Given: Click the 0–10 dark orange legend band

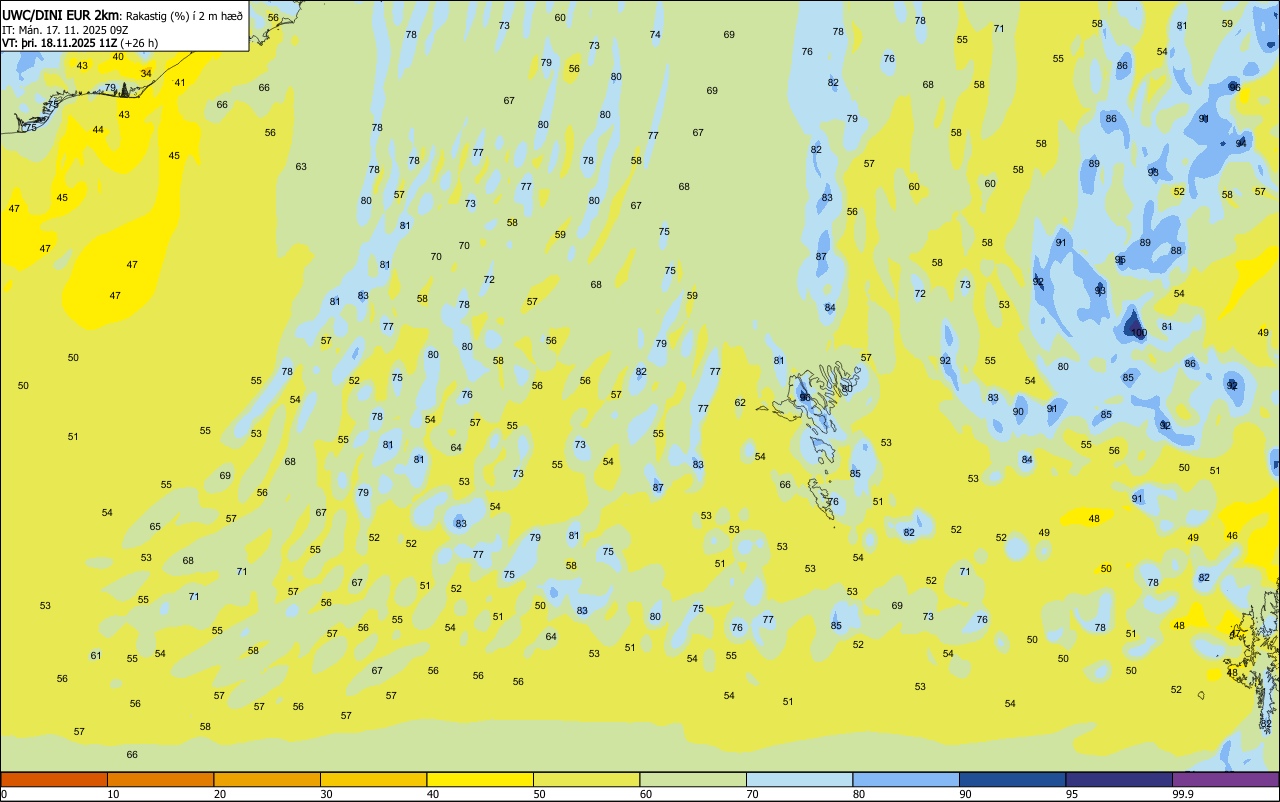Looking at the screenshot, I should 54,779.
